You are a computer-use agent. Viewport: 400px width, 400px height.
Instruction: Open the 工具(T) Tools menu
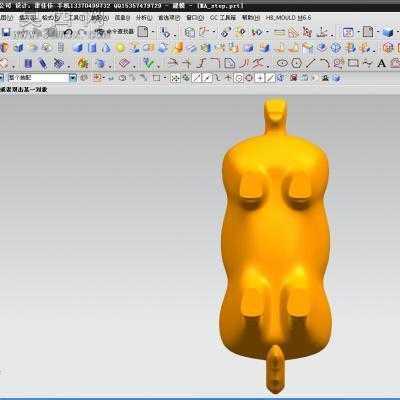77,18
